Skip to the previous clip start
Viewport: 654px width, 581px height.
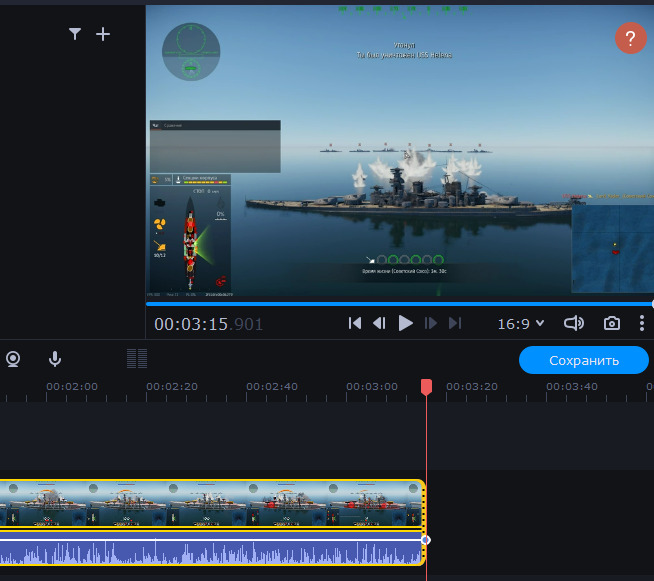354,323
